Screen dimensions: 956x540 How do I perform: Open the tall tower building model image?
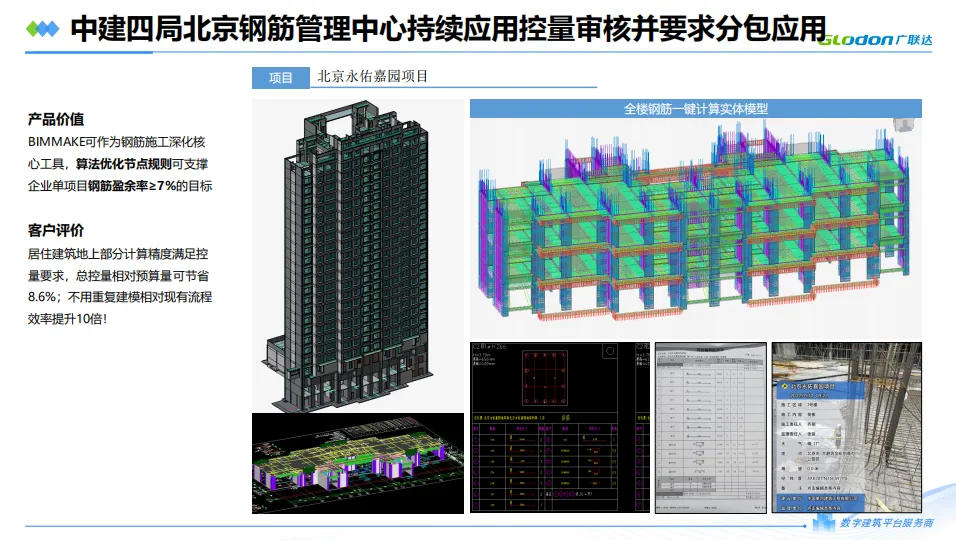[358, 256]
